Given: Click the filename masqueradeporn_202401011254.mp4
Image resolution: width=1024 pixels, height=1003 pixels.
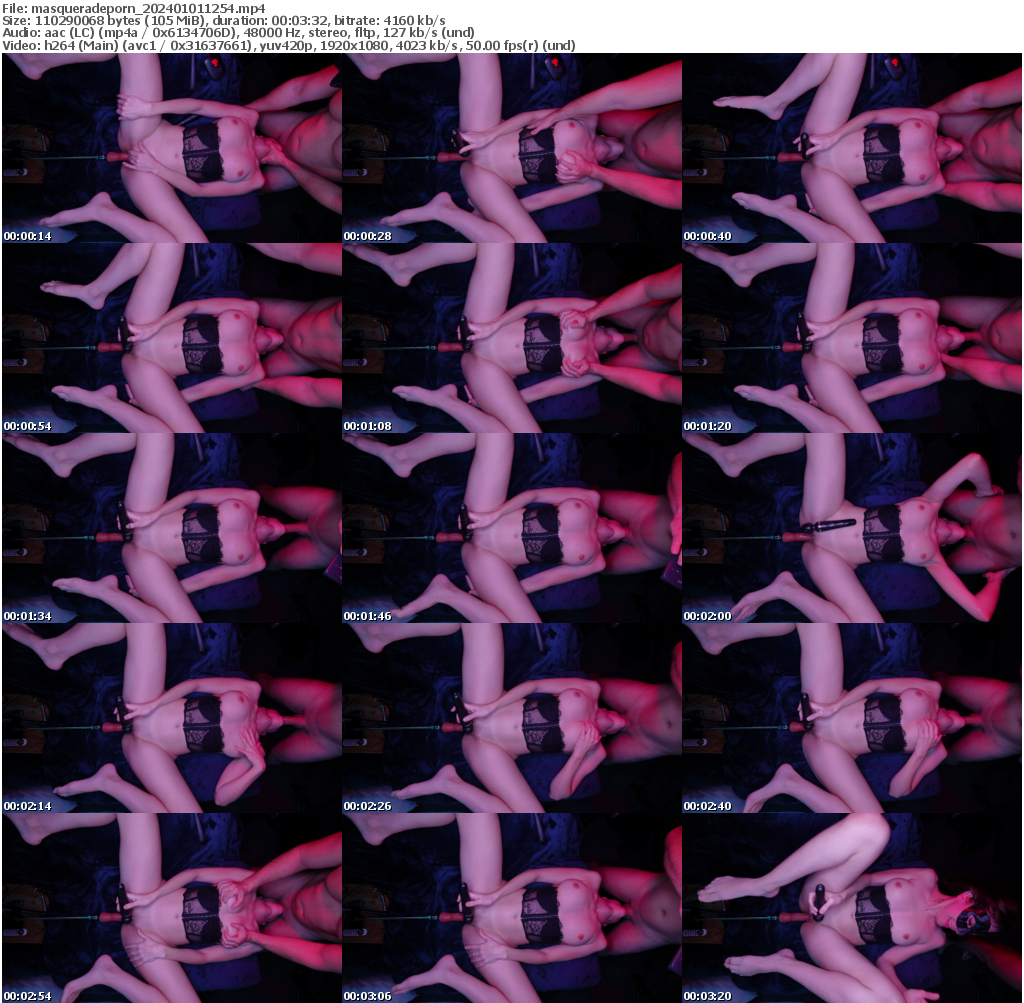Looking at the screenshot, I should 133,8.
